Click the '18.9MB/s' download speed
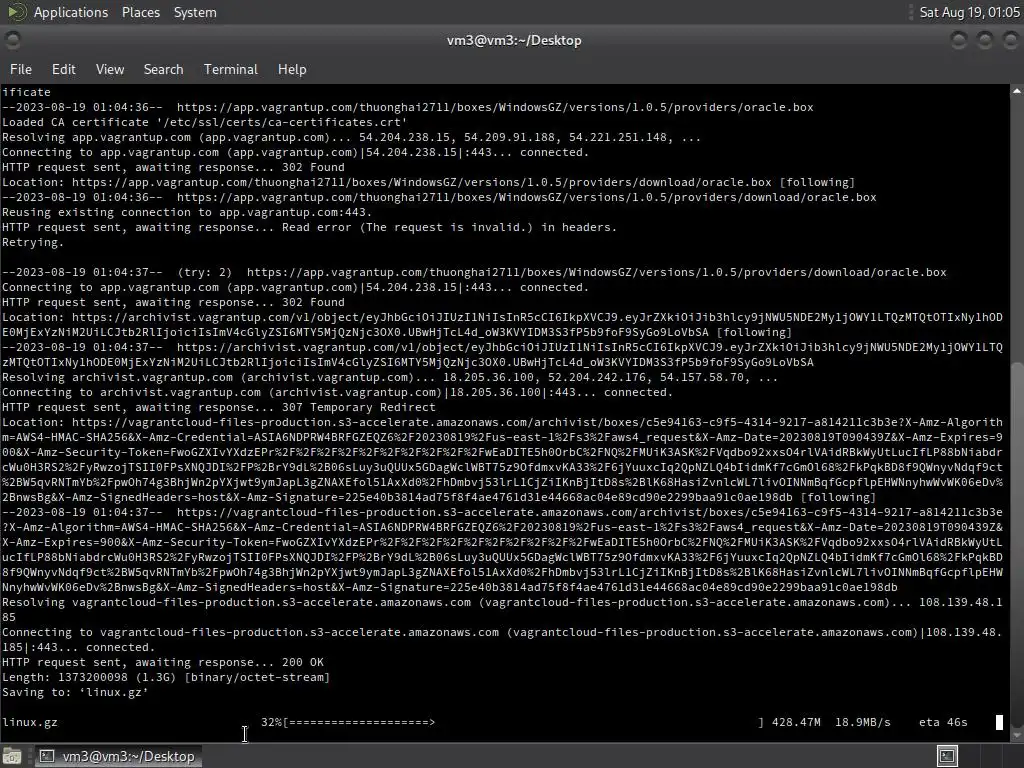 (863, 722)
